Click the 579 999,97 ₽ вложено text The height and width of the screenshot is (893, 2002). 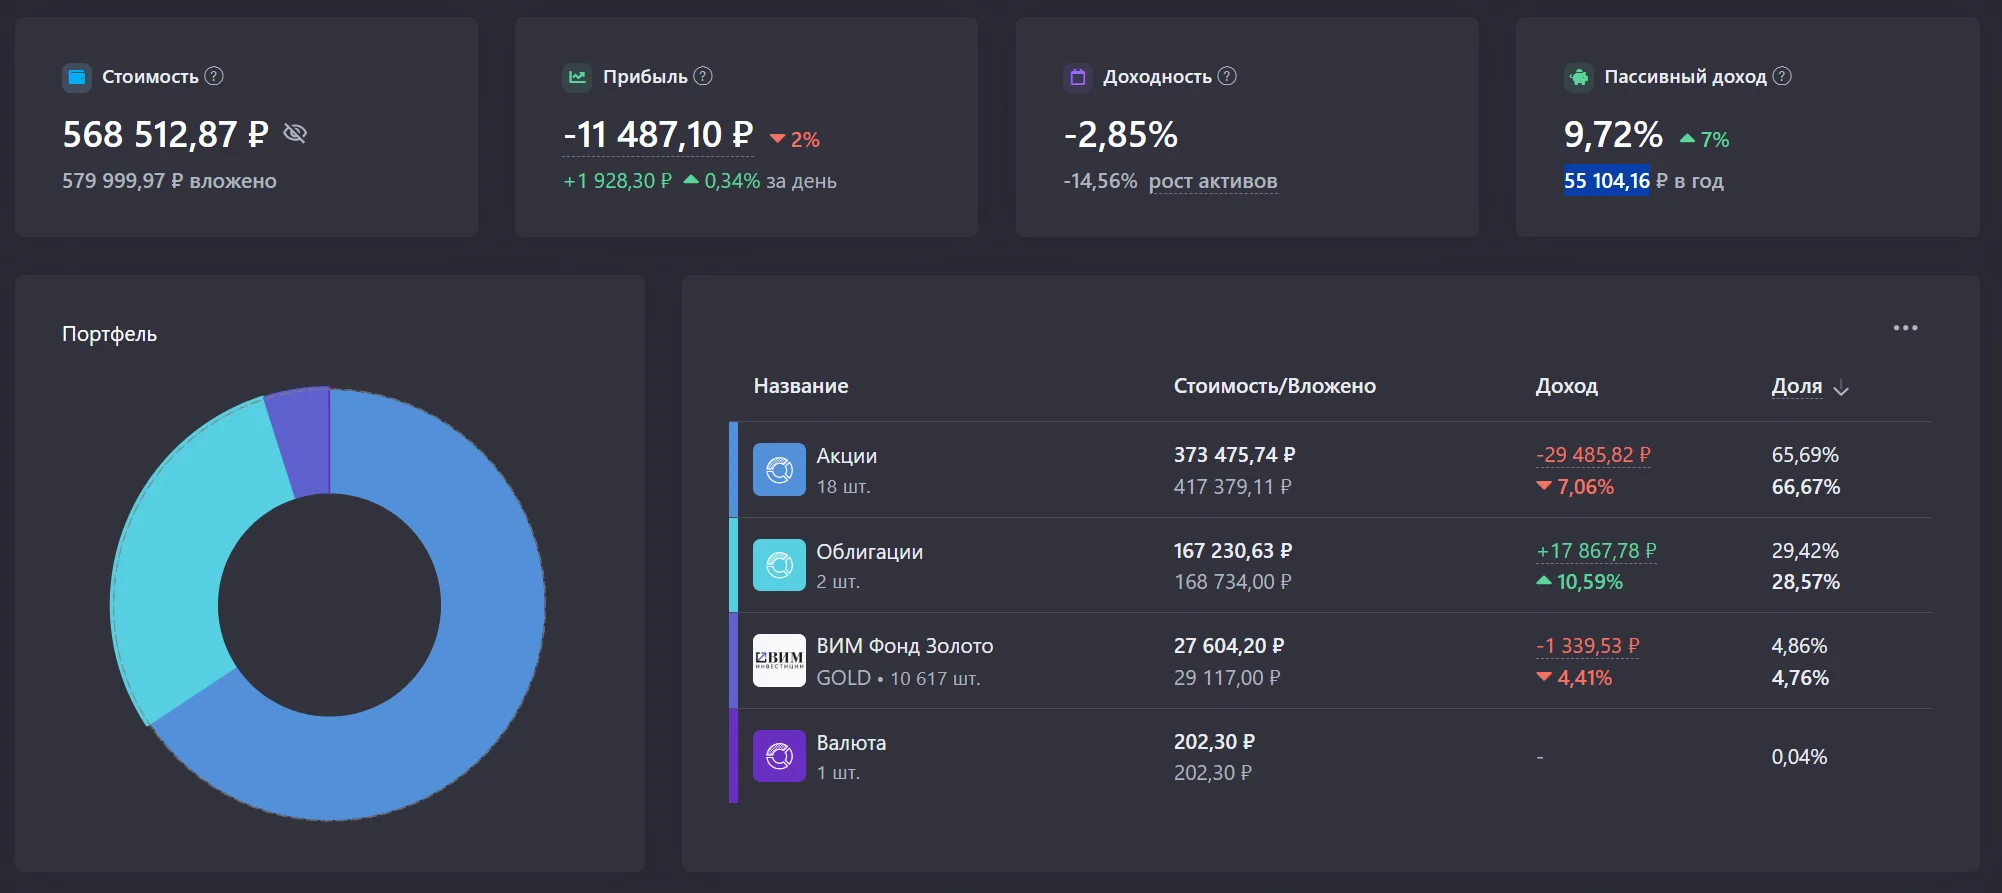pyautogui.click(x=169, y=181)
